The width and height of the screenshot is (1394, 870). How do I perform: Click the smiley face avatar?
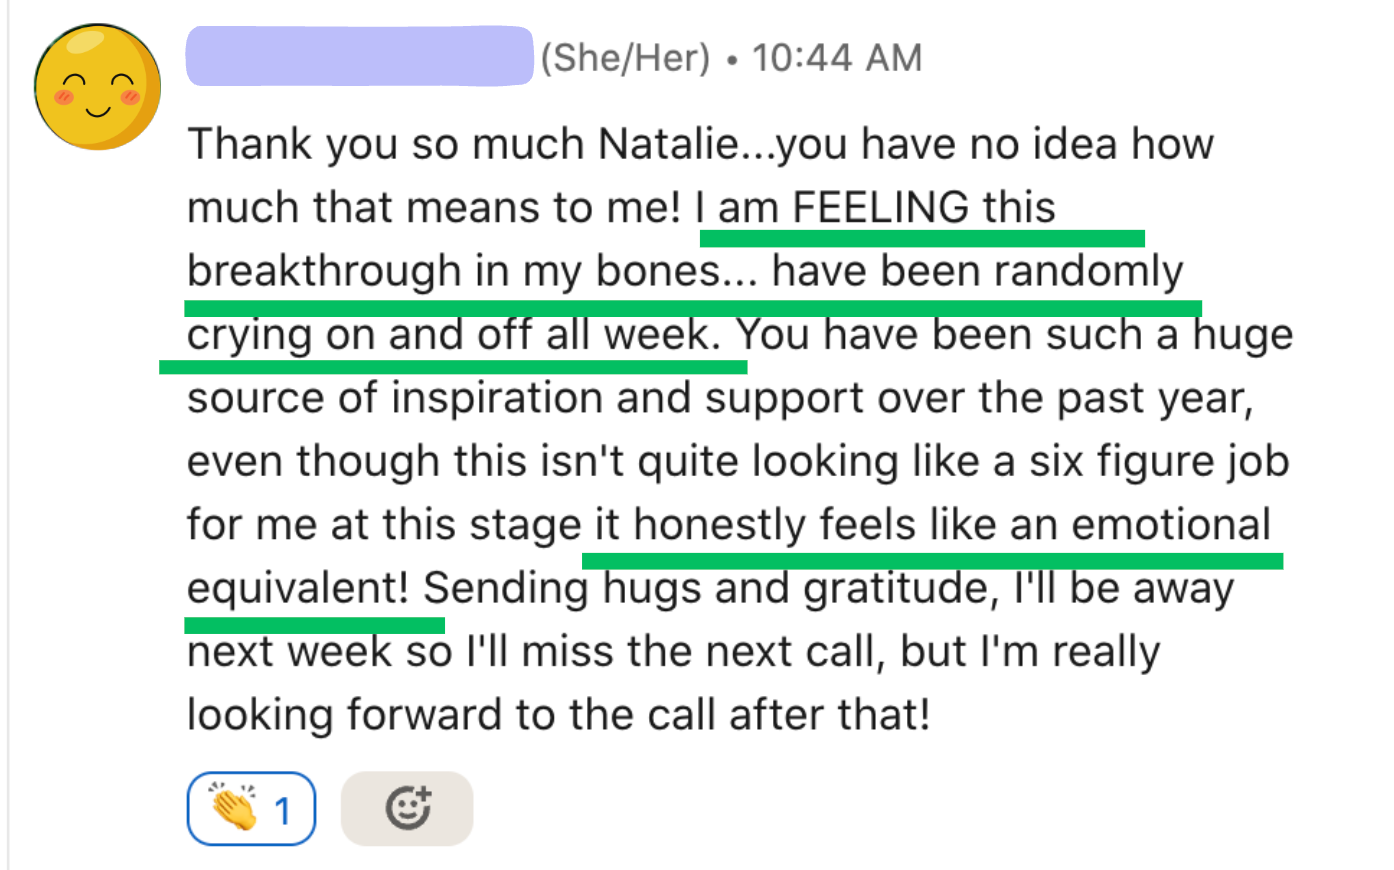pyautogui.click(x=97, y=88)
